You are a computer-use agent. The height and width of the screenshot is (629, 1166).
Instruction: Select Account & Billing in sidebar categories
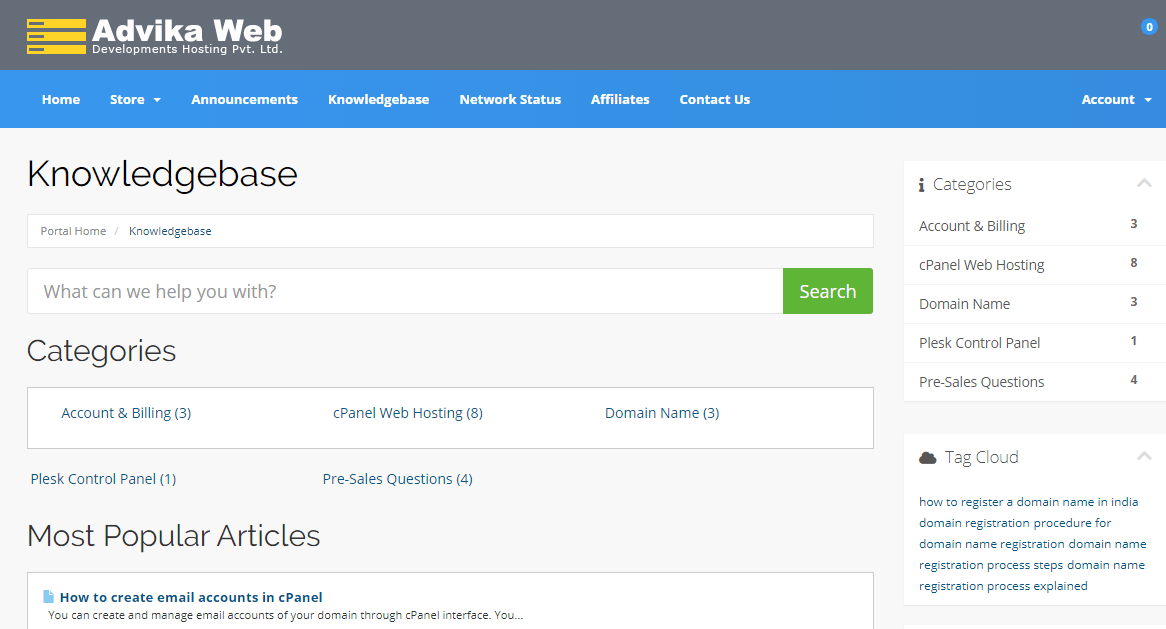click(1034, 226)
